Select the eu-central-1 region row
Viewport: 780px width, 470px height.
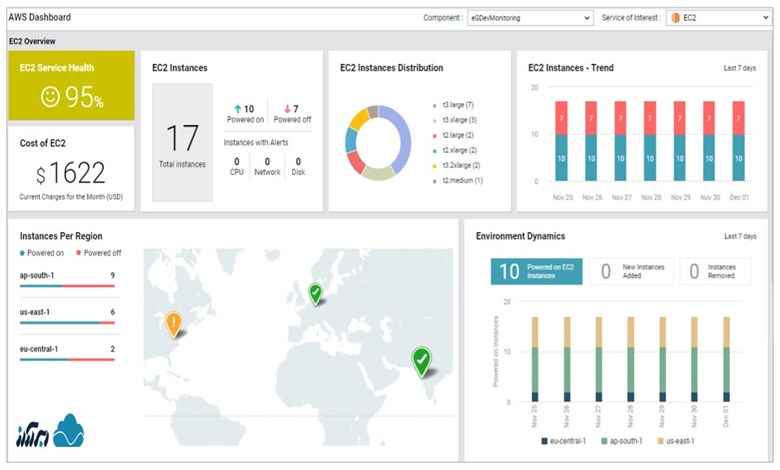[x=67, y=354]
